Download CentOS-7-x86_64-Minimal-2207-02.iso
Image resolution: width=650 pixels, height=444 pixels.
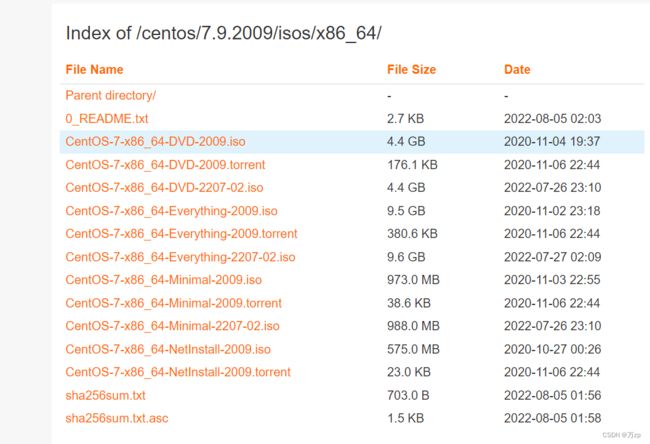pyautogui.click(x=172, y=325)
